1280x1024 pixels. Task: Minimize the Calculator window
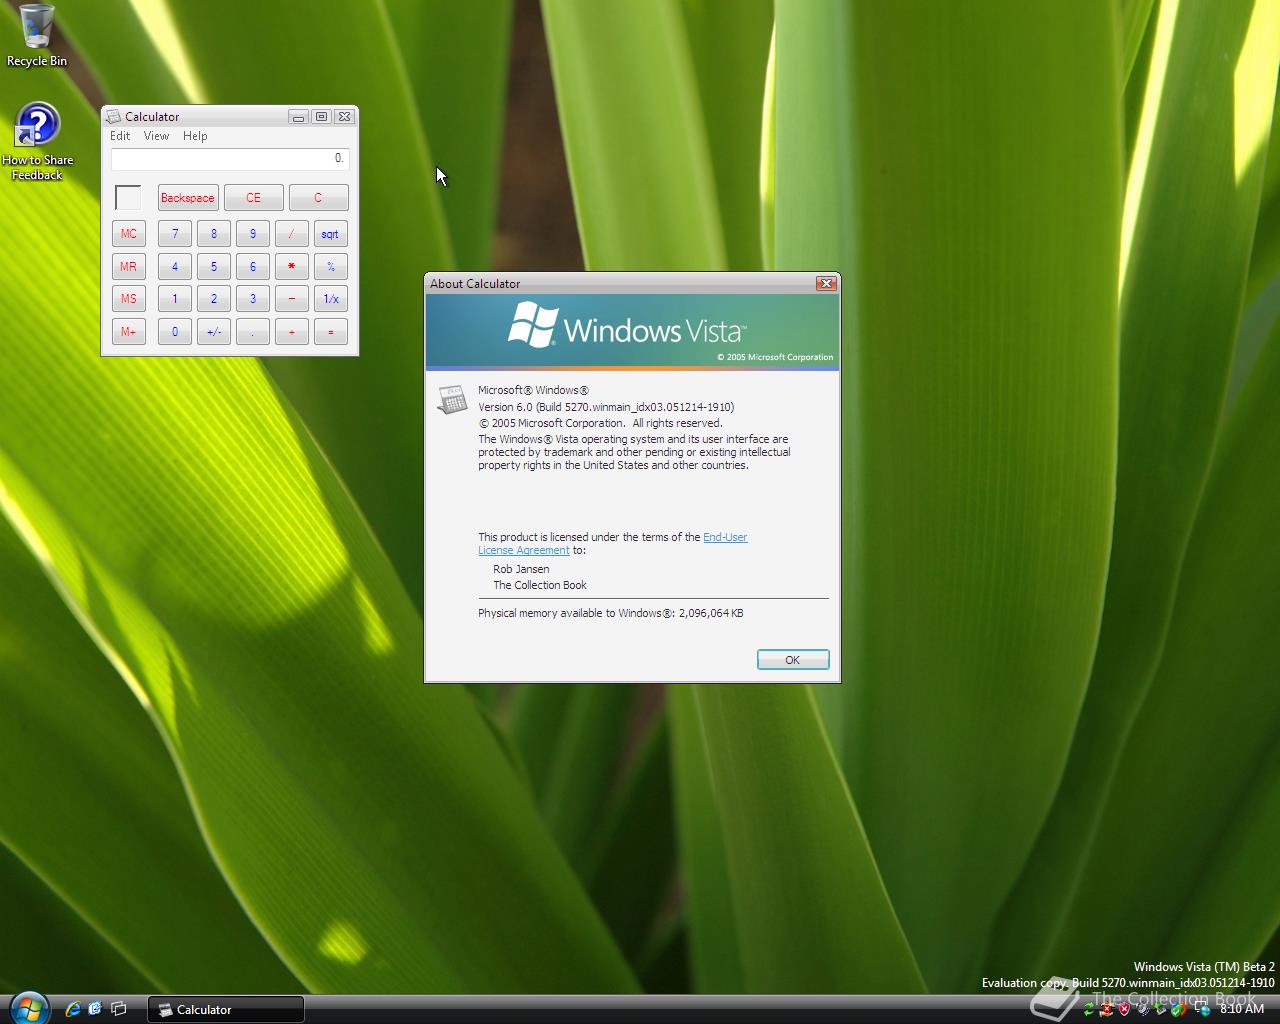[x=298, y=117]
